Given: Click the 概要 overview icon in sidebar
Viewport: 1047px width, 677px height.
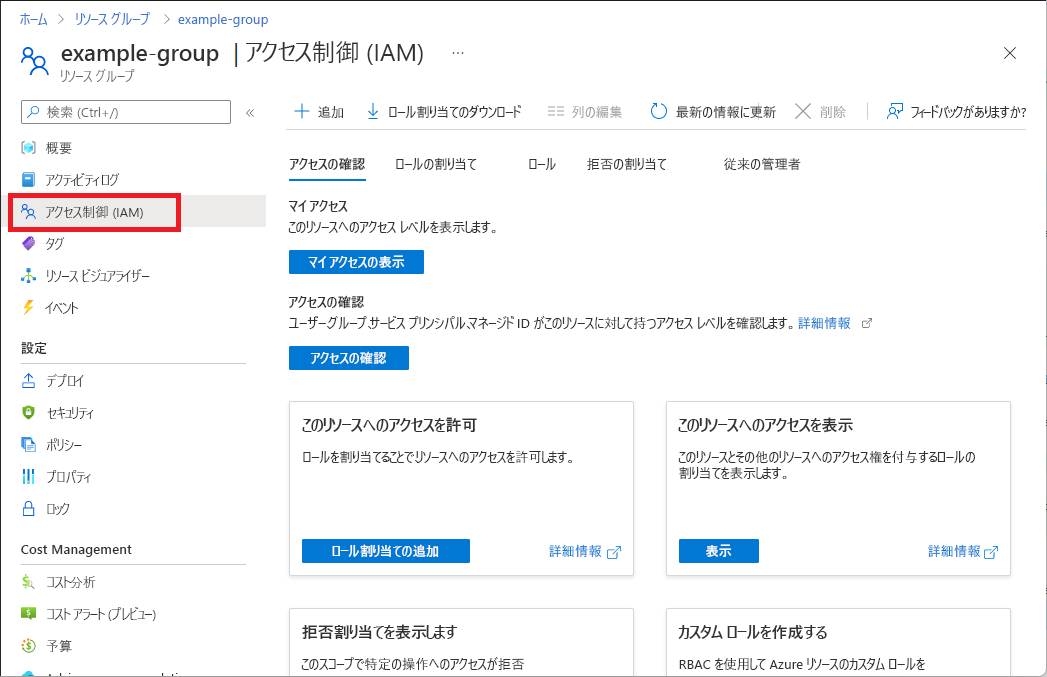Looking at the screenshot, I should pos(28,148).
